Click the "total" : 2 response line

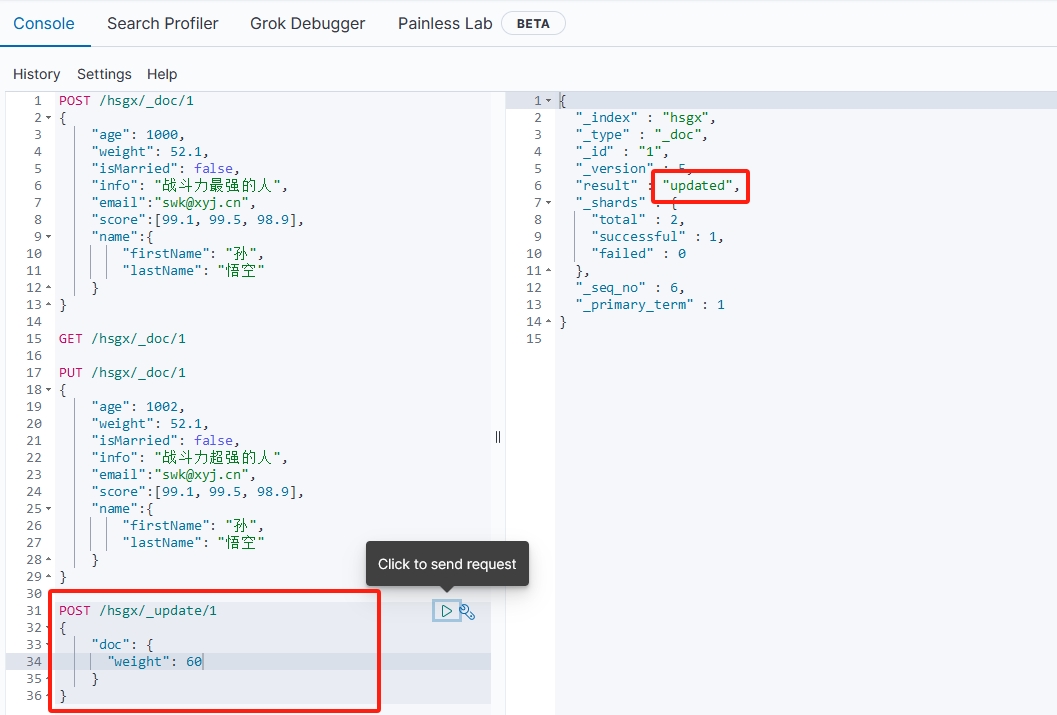click(638, 220)
